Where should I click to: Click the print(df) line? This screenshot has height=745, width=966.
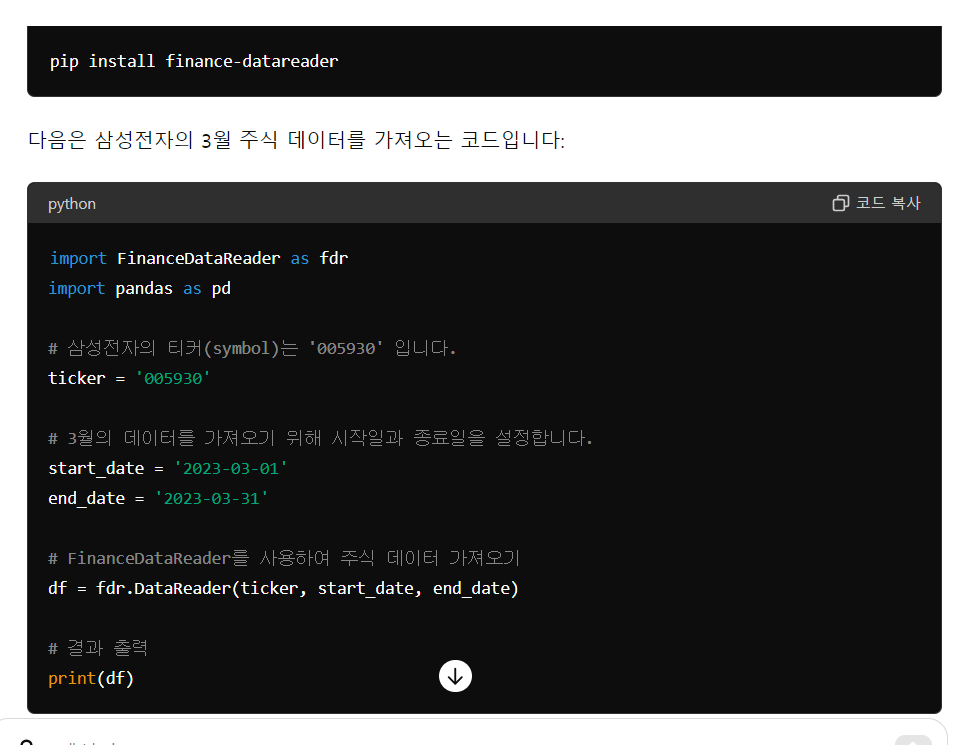point(91,678)
